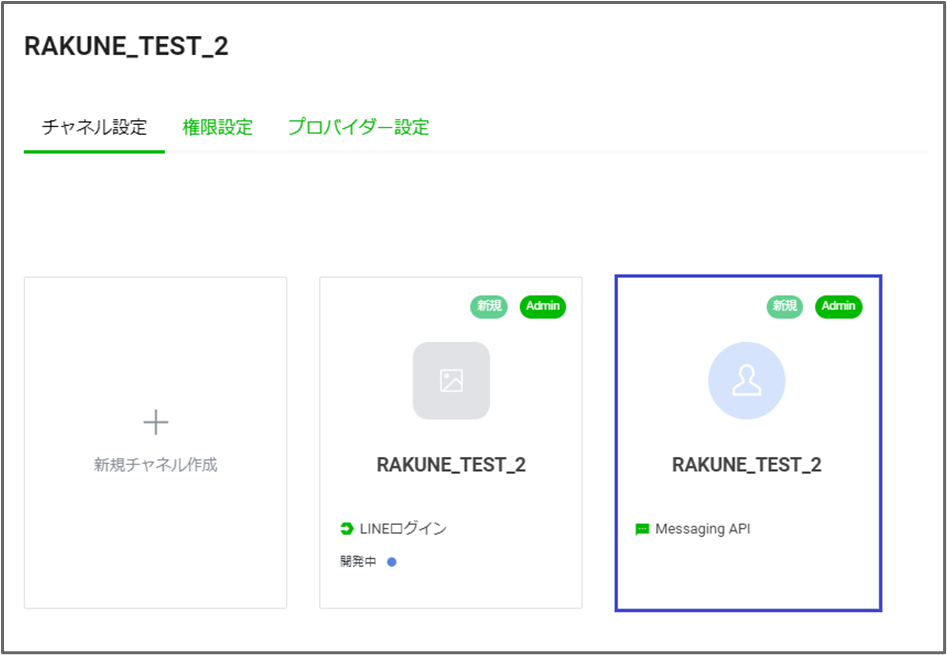Viewport: 947px width, 655px height.
Task: Open the RAKUNE_TEST_2 channel name above Messaging API
Action: coord(747,465)
